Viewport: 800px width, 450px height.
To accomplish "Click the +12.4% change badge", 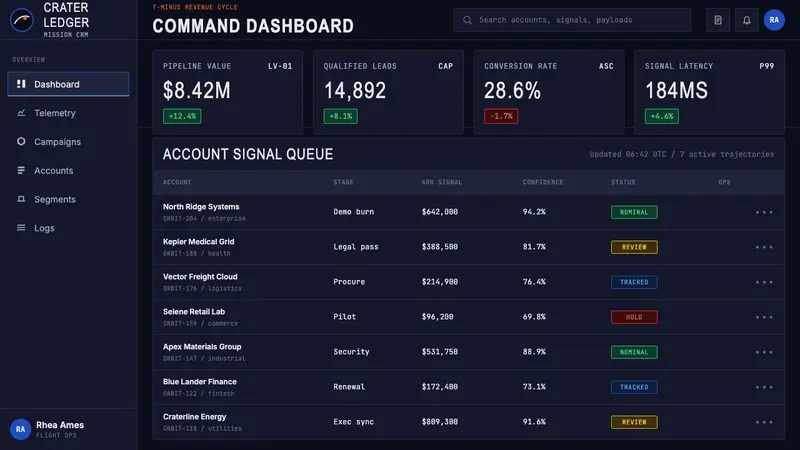I will pyautogui.click(x=182, y=116).
